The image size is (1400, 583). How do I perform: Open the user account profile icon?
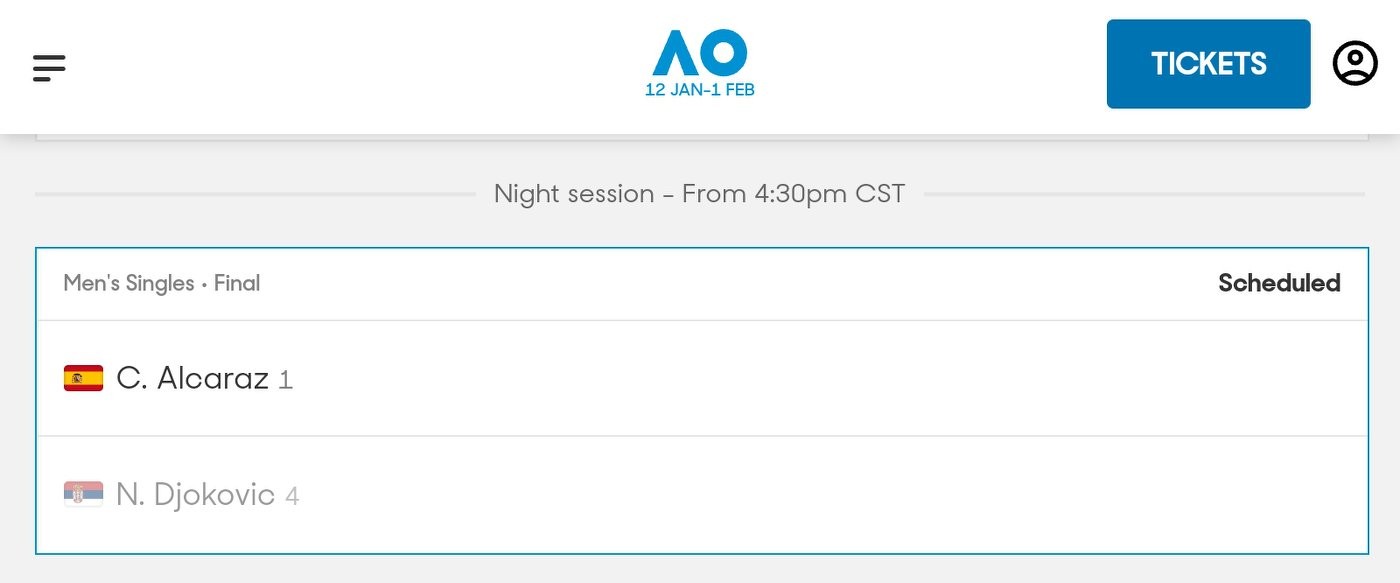coord(1355,64)
